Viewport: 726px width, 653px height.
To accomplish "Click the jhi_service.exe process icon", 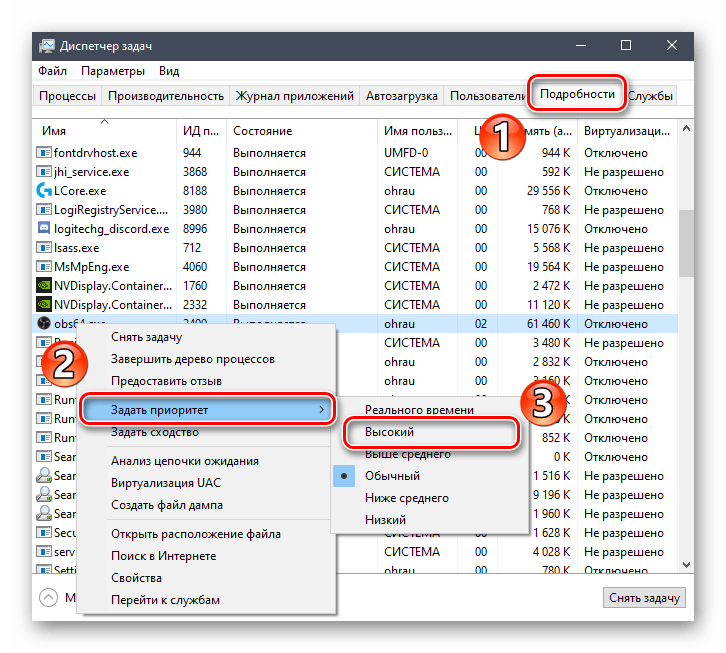I will [x=44, y=172].
